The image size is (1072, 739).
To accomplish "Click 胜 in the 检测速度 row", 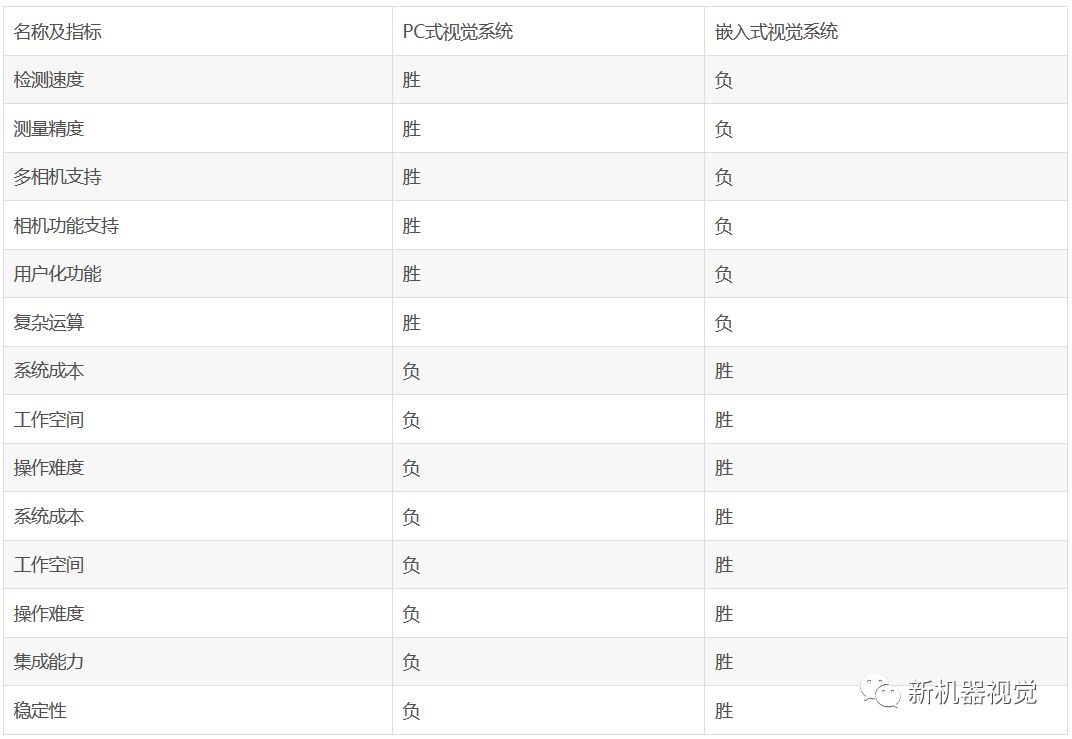I will coord(412,80).
